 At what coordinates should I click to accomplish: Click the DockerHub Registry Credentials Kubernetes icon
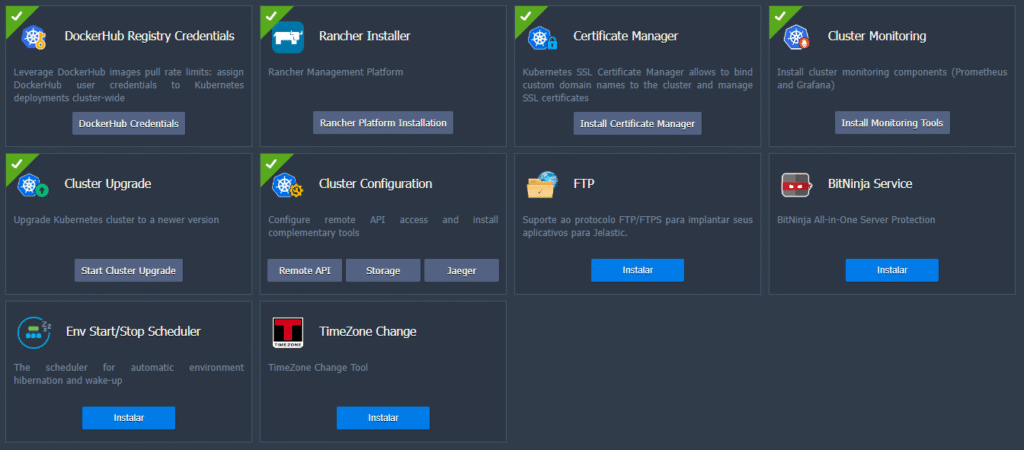[35, 38]
